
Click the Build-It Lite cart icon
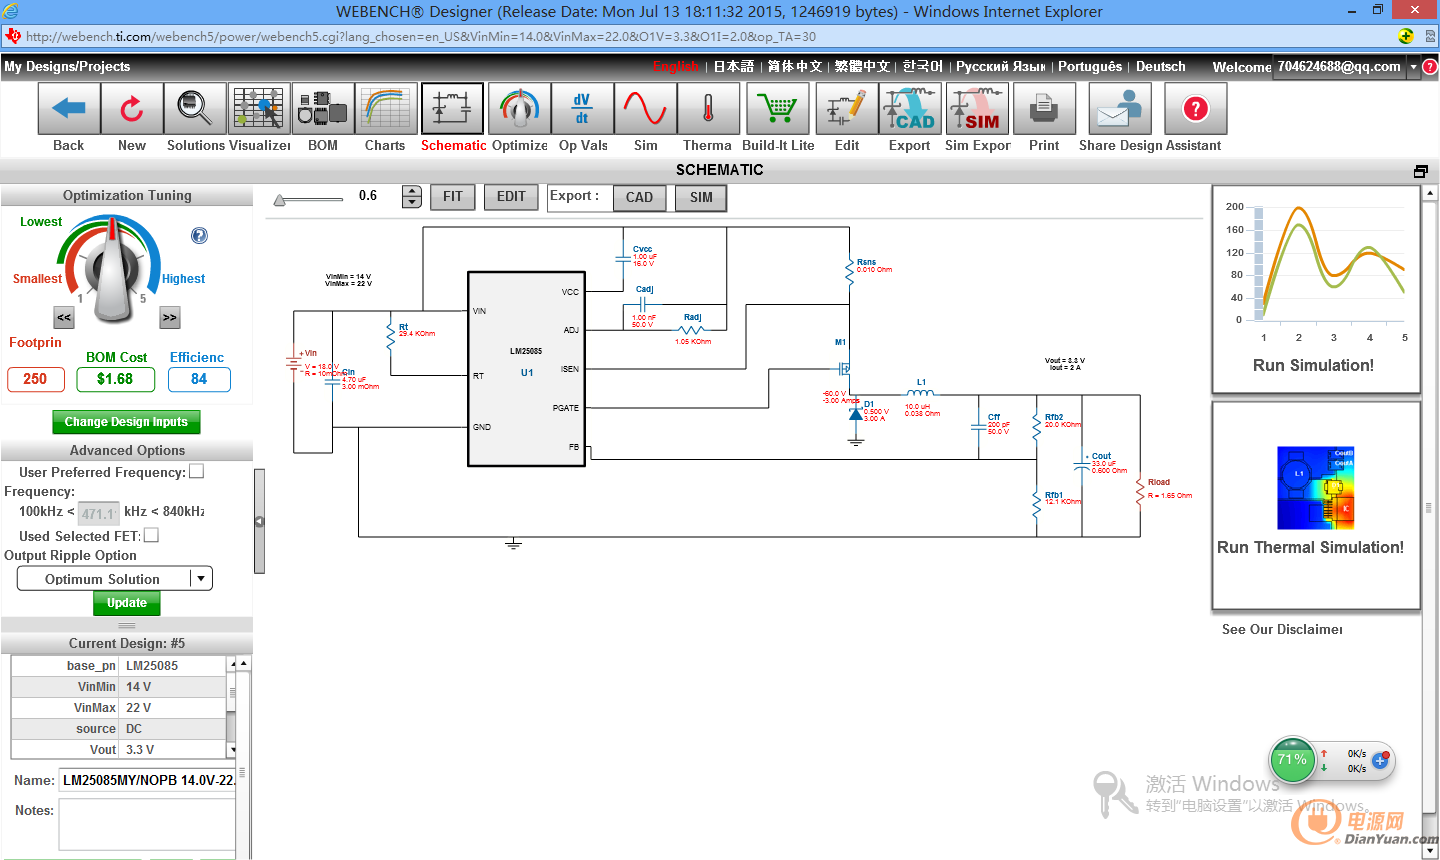click(778, 108)
